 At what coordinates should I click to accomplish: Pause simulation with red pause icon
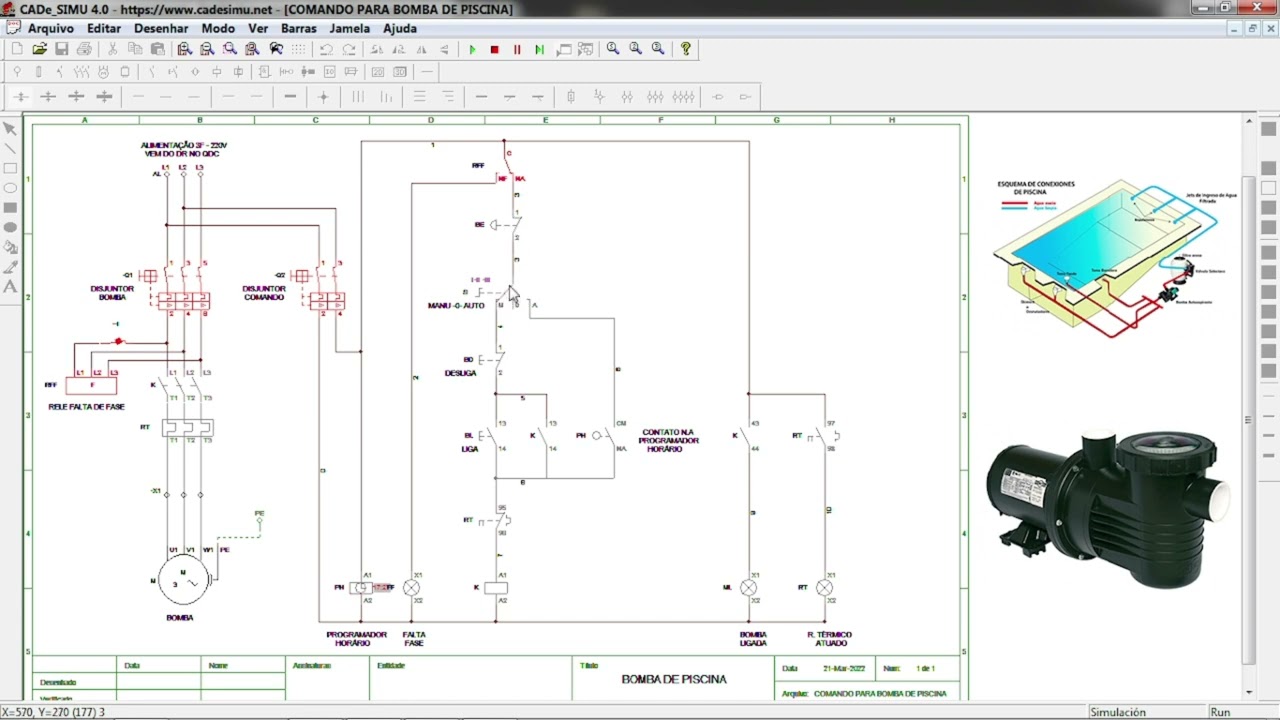click(517, 49)
